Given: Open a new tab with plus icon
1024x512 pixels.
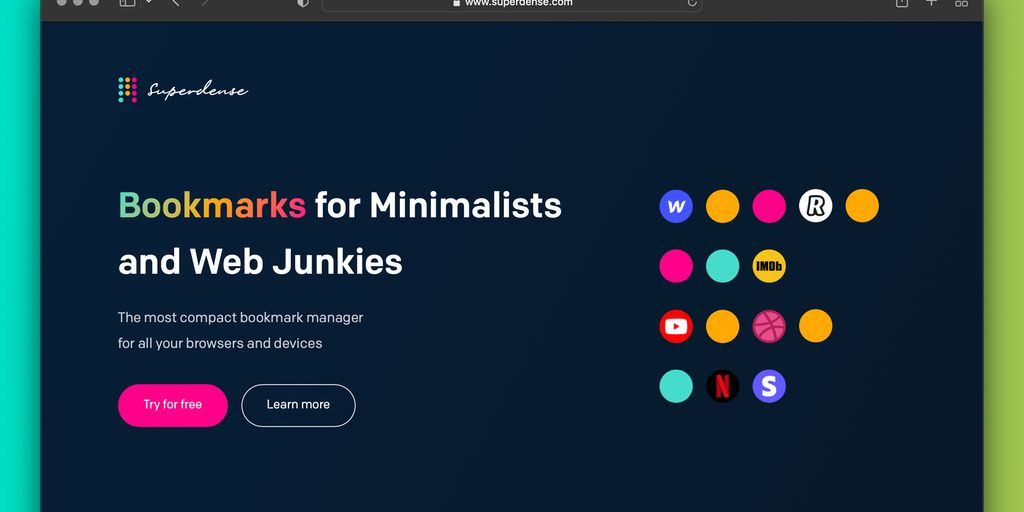Looking at the screenshot, I should [931, 2].
